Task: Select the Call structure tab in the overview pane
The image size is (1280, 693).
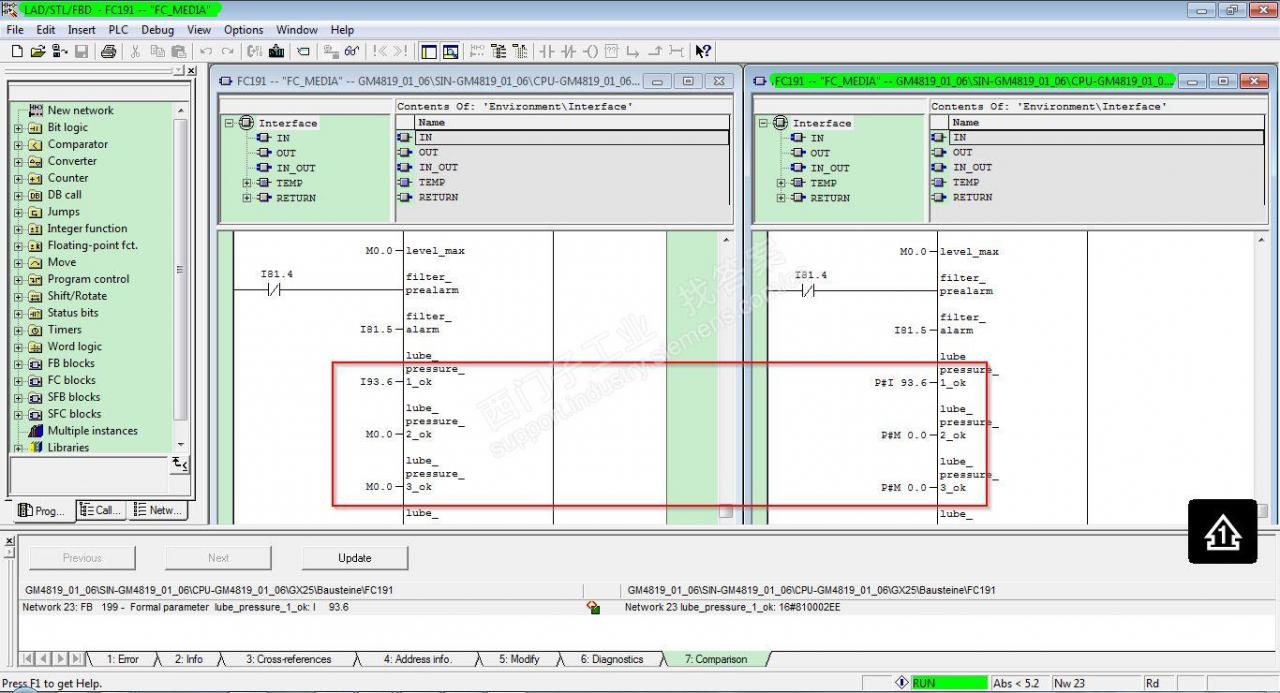Action: [99, 510]
